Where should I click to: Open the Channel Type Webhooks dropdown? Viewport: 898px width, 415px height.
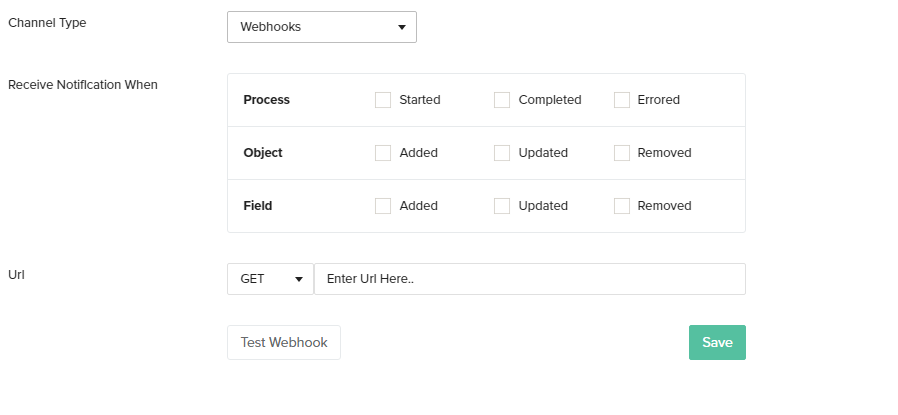[x=321, y=27]
